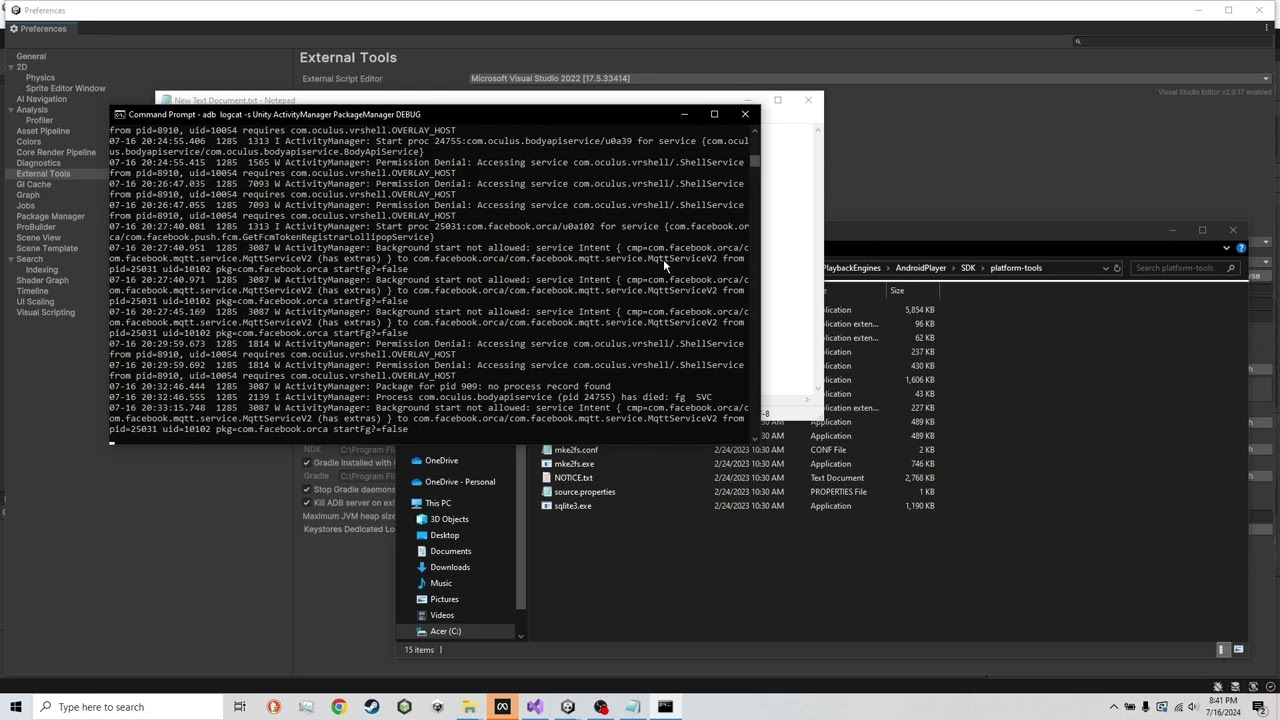Screen dimensions: 1280x720
Task: Open Google Chrome from taskbar
Action: click(x=339, y=707)
